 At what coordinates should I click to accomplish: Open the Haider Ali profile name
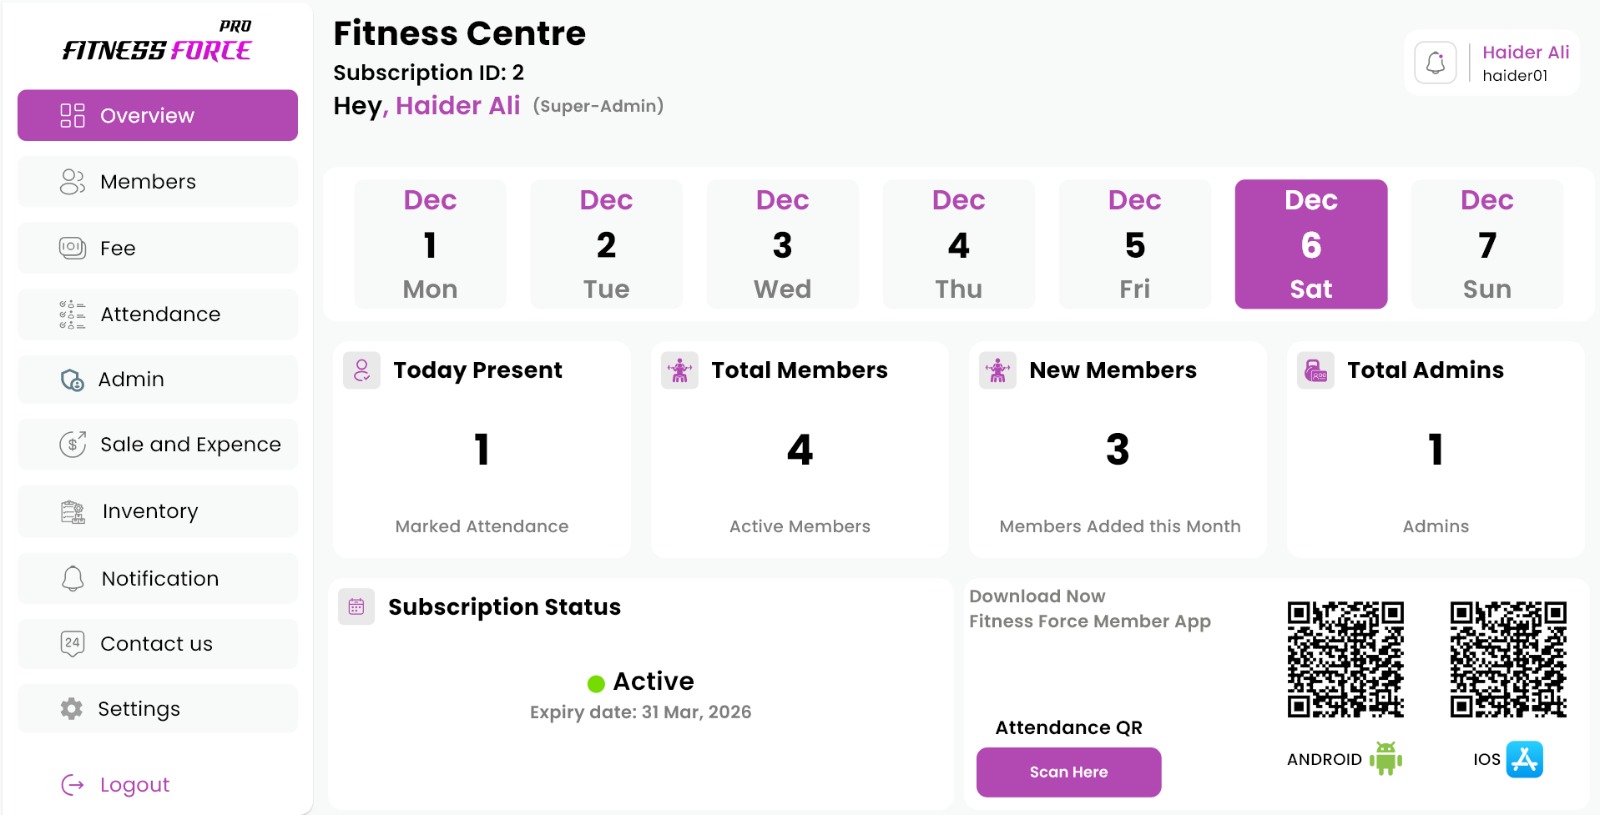coord(1525,52)
